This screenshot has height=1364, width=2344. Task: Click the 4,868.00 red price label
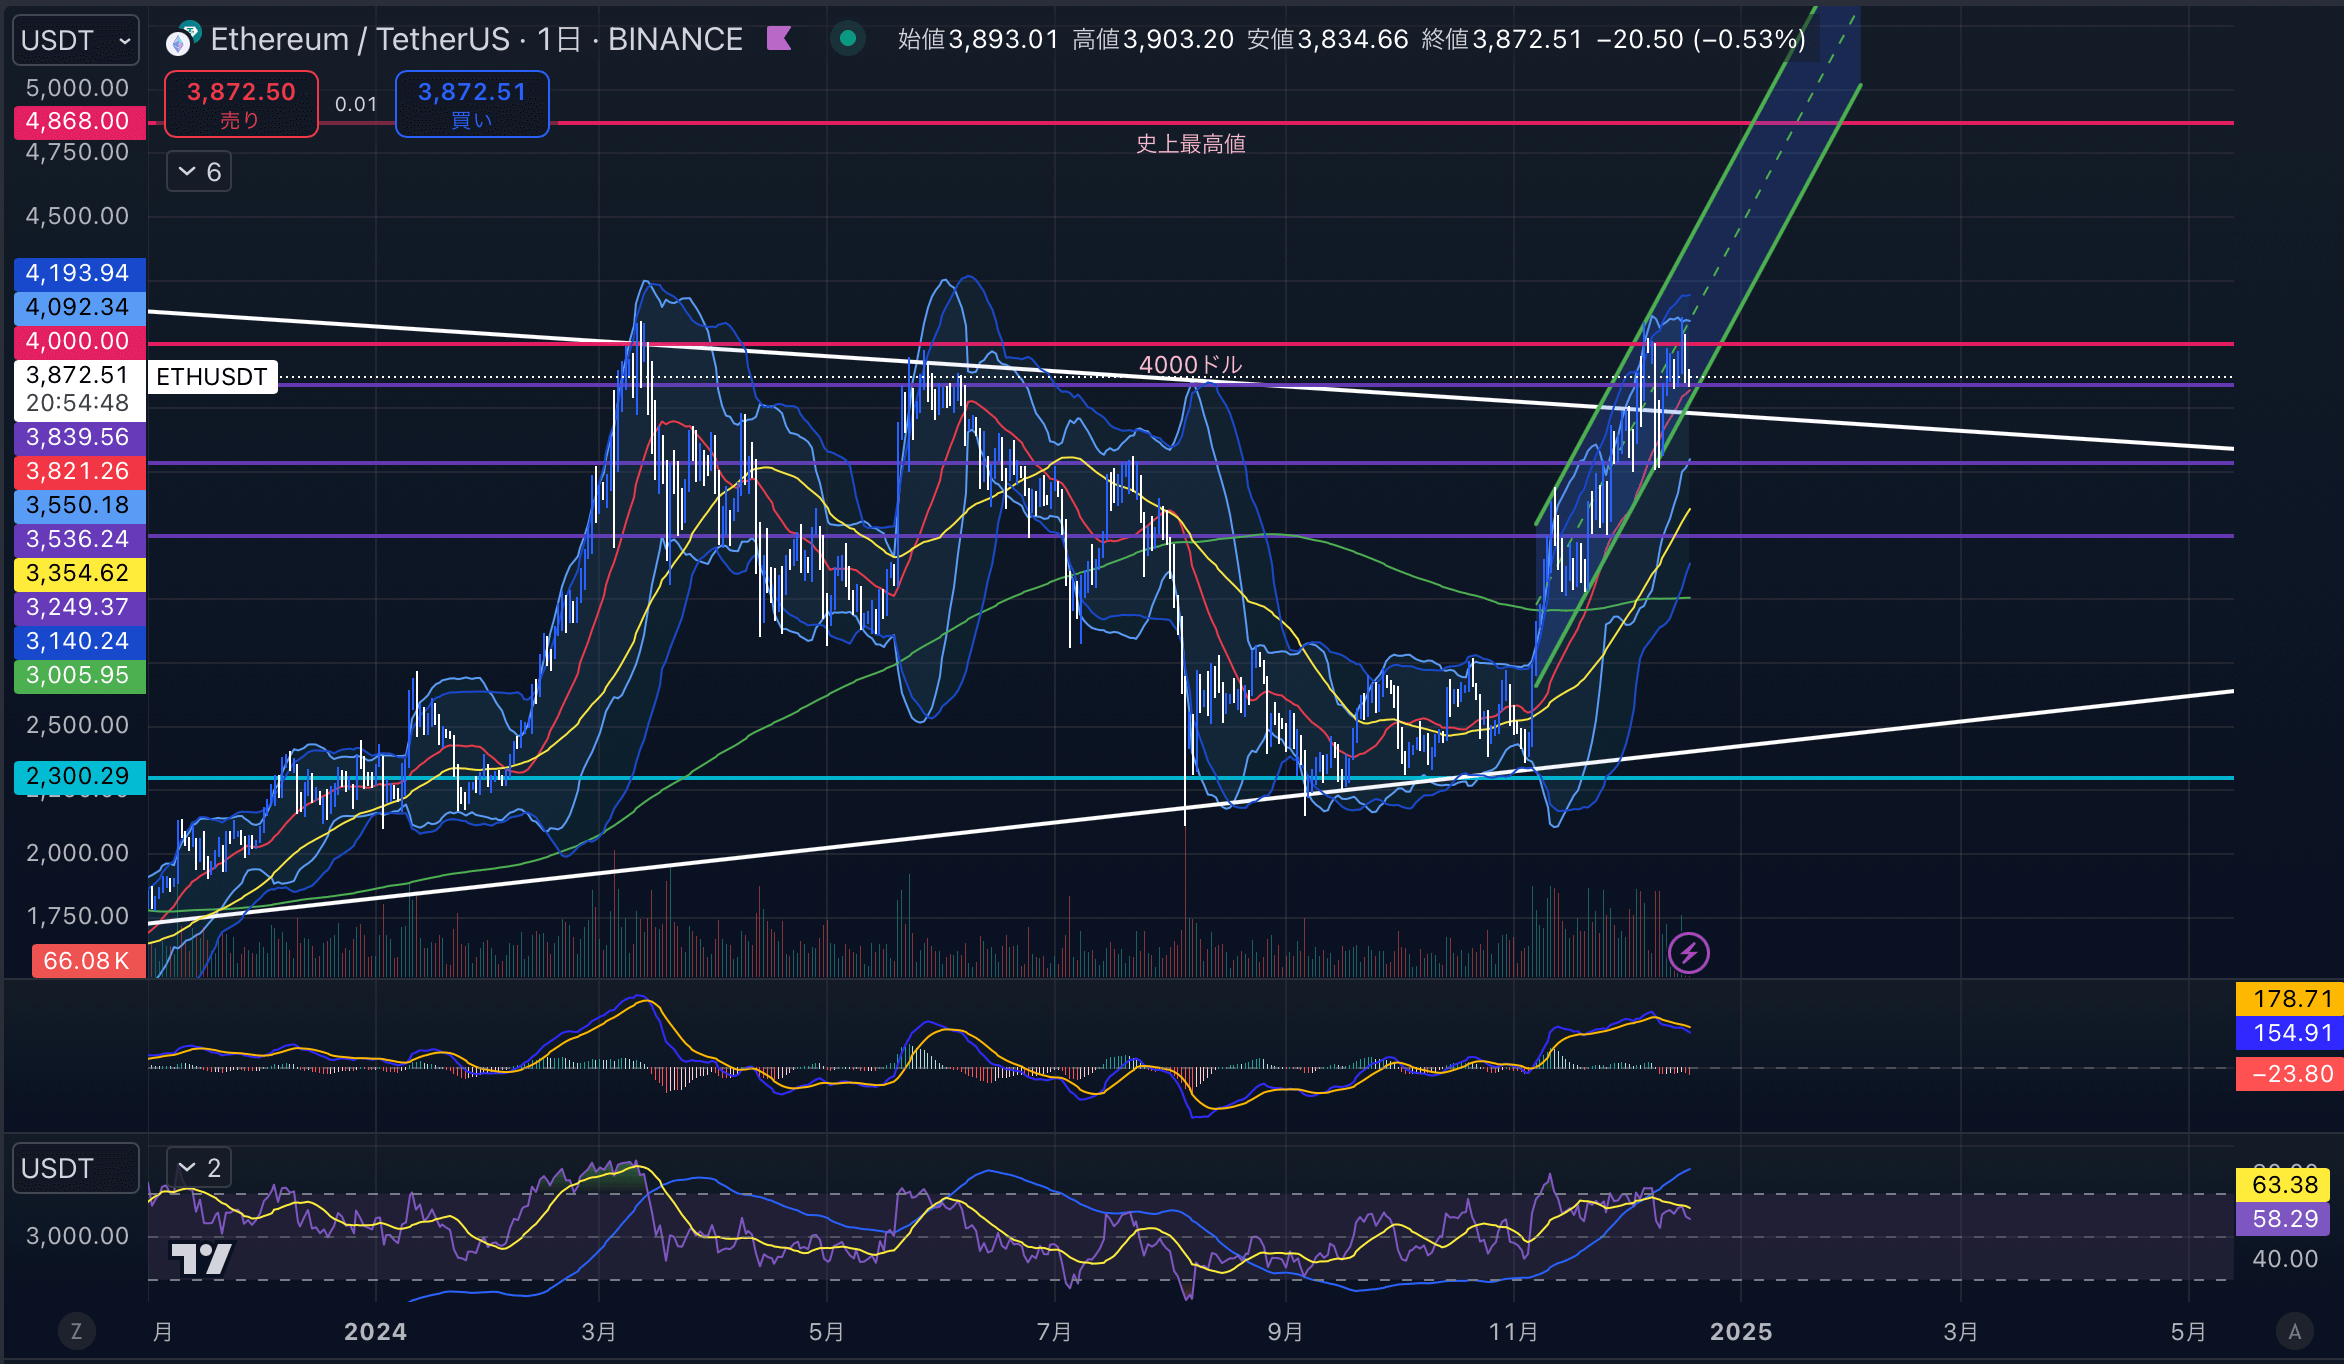pos(79,121)
